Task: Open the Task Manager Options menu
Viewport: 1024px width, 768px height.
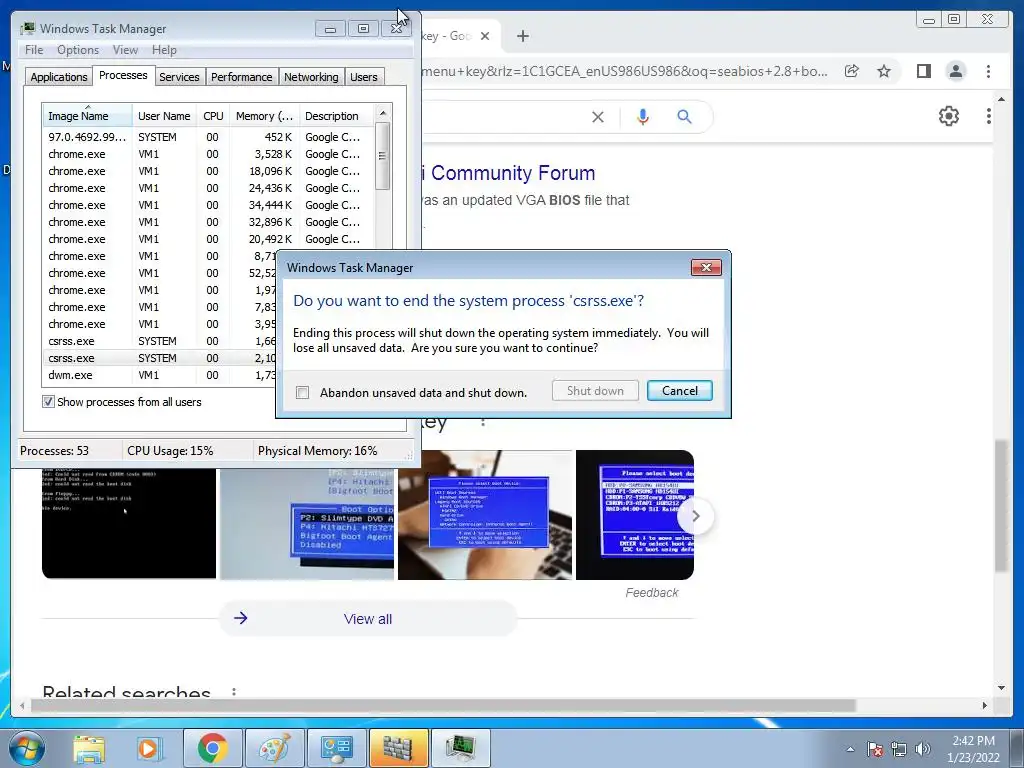Action: pos(78,50)
